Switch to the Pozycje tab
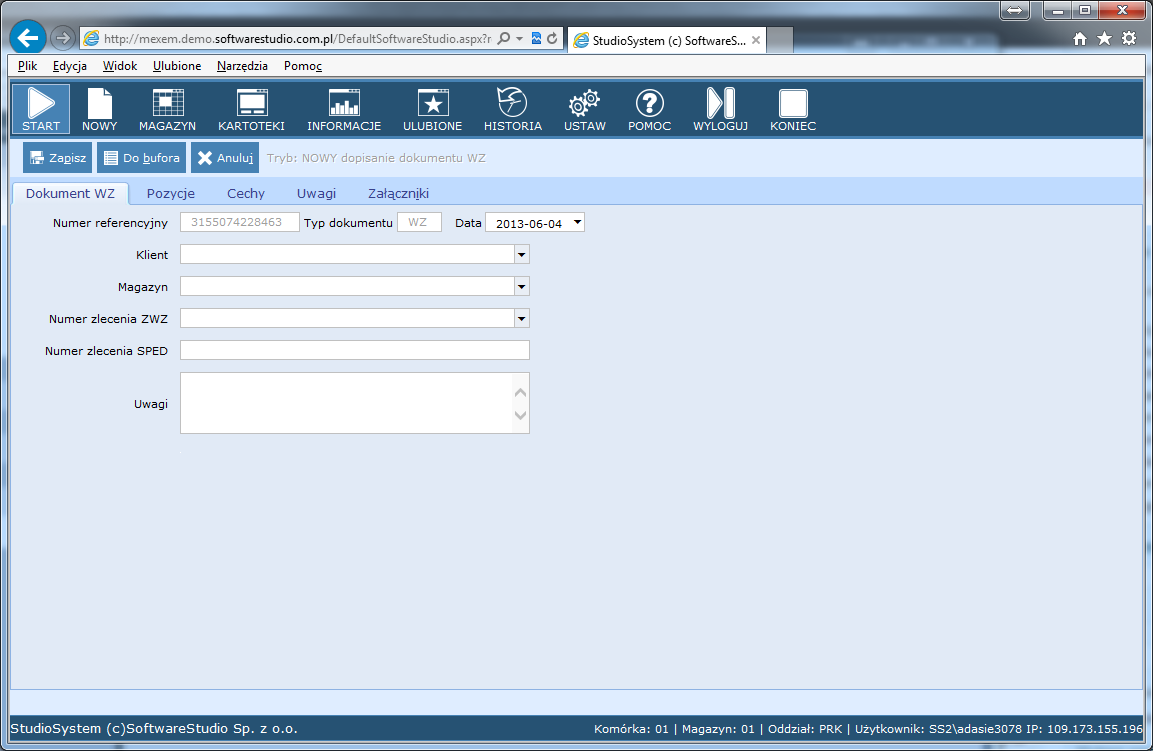1153x751 pixels. pyautogui.click(x=171, y=193)
